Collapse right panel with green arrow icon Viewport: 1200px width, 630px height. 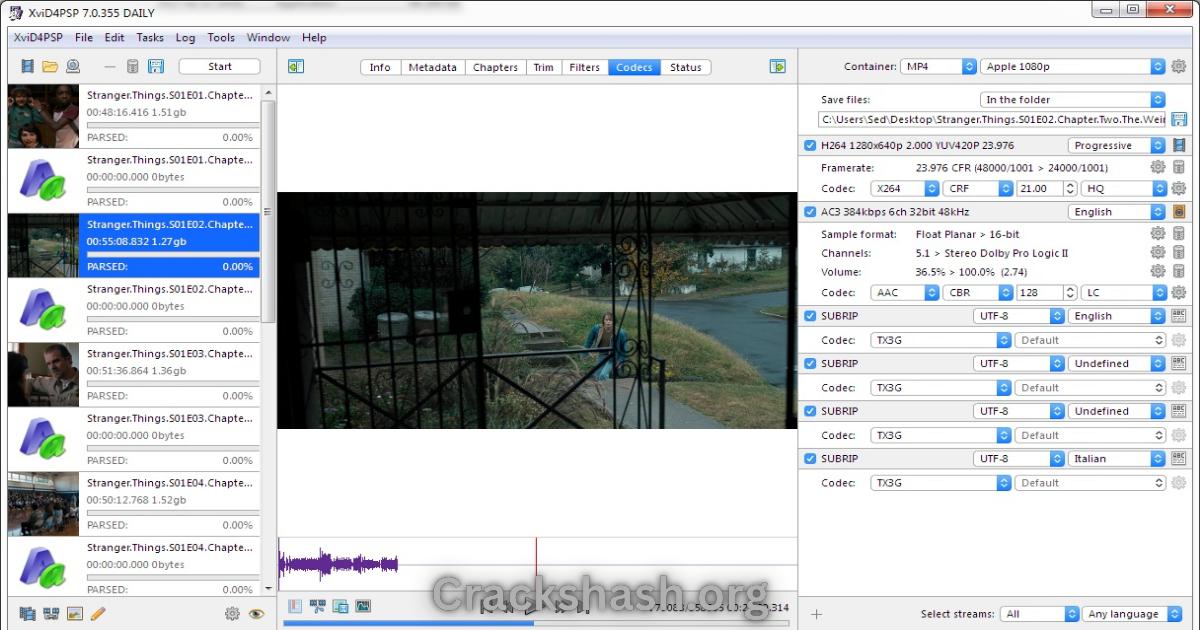(778, 67)
